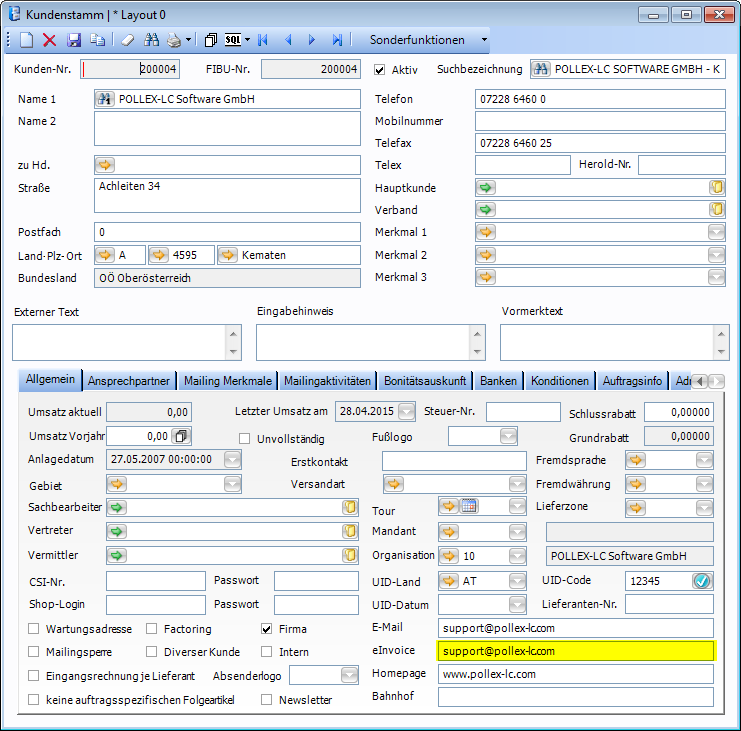This screenshot has width=741, height=731.
Task: Enable the Newsletter checkbox
Action: point(267,700)
